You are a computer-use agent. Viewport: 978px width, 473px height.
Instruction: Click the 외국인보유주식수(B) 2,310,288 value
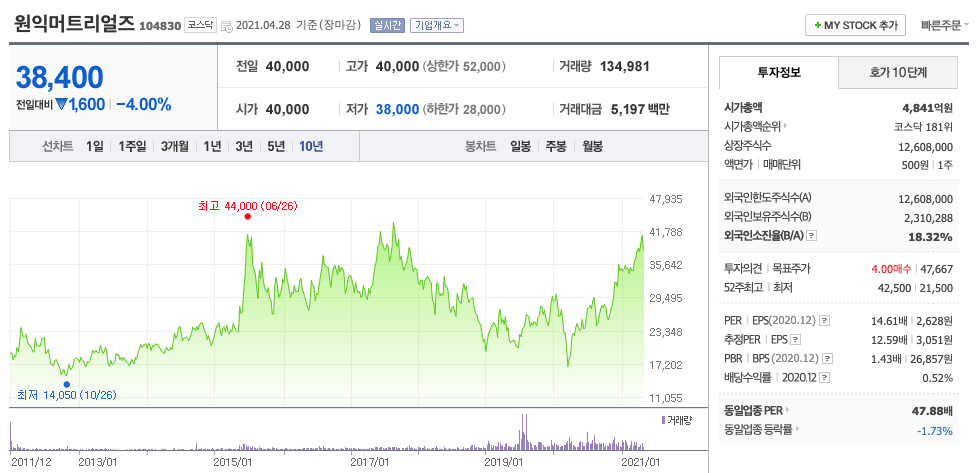pos(928,218)
